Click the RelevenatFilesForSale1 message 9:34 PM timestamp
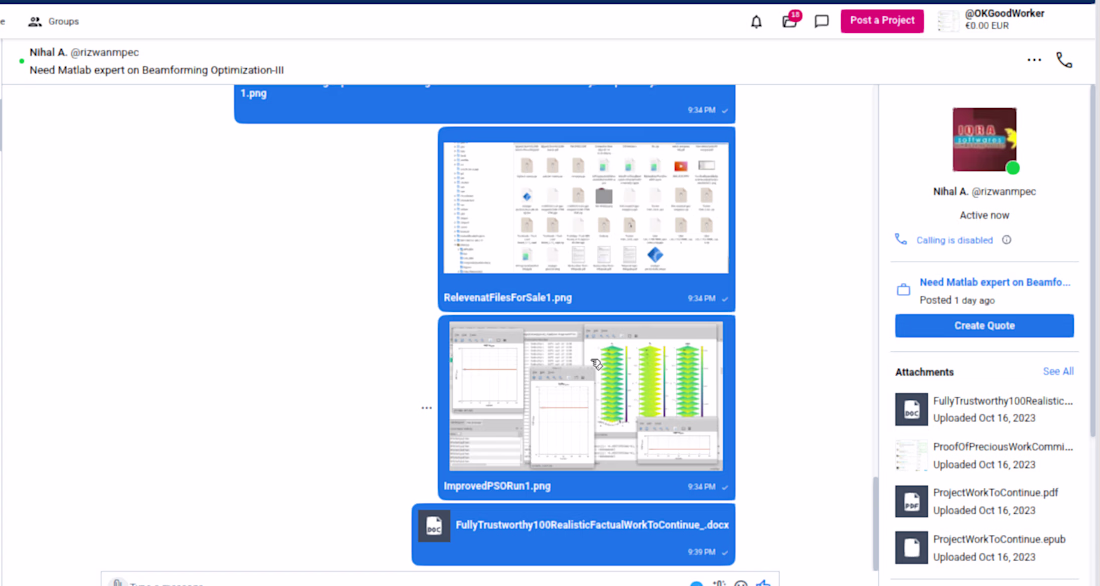 click(702, 298)
